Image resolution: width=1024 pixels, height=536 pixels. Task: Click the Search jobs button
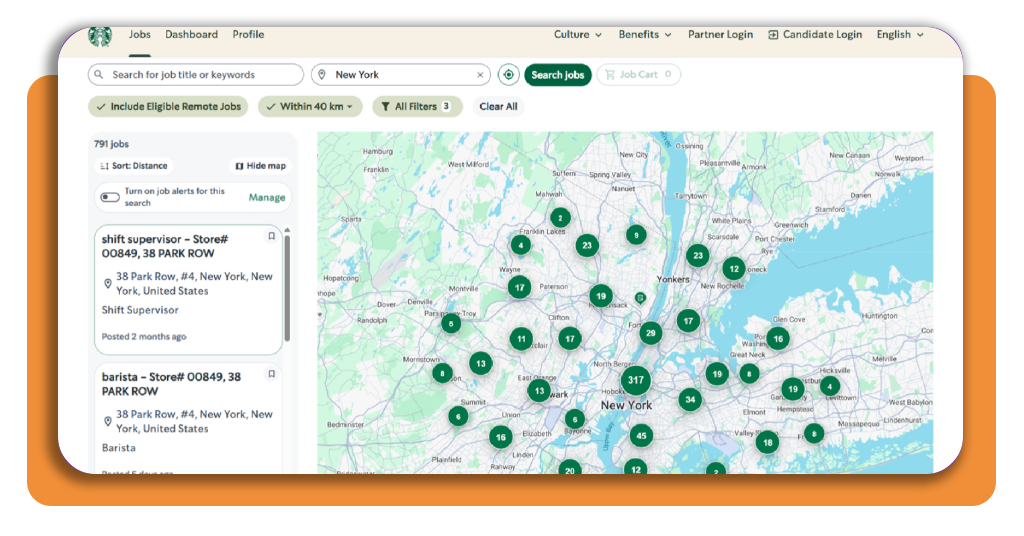[558, 74]
